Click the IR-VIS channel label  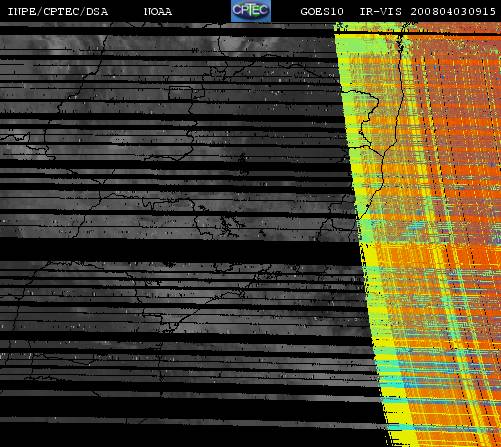tap(381, 12)
